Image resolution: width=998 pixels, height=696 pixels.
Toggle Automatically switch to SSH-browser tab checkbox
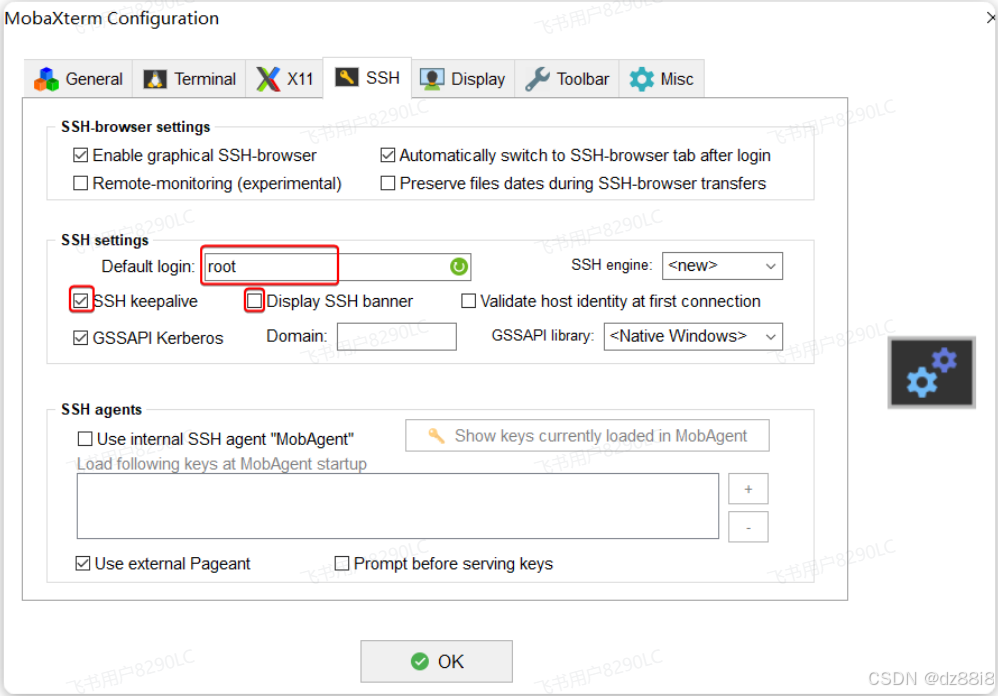pyautogui.click(x=387, y=155)
